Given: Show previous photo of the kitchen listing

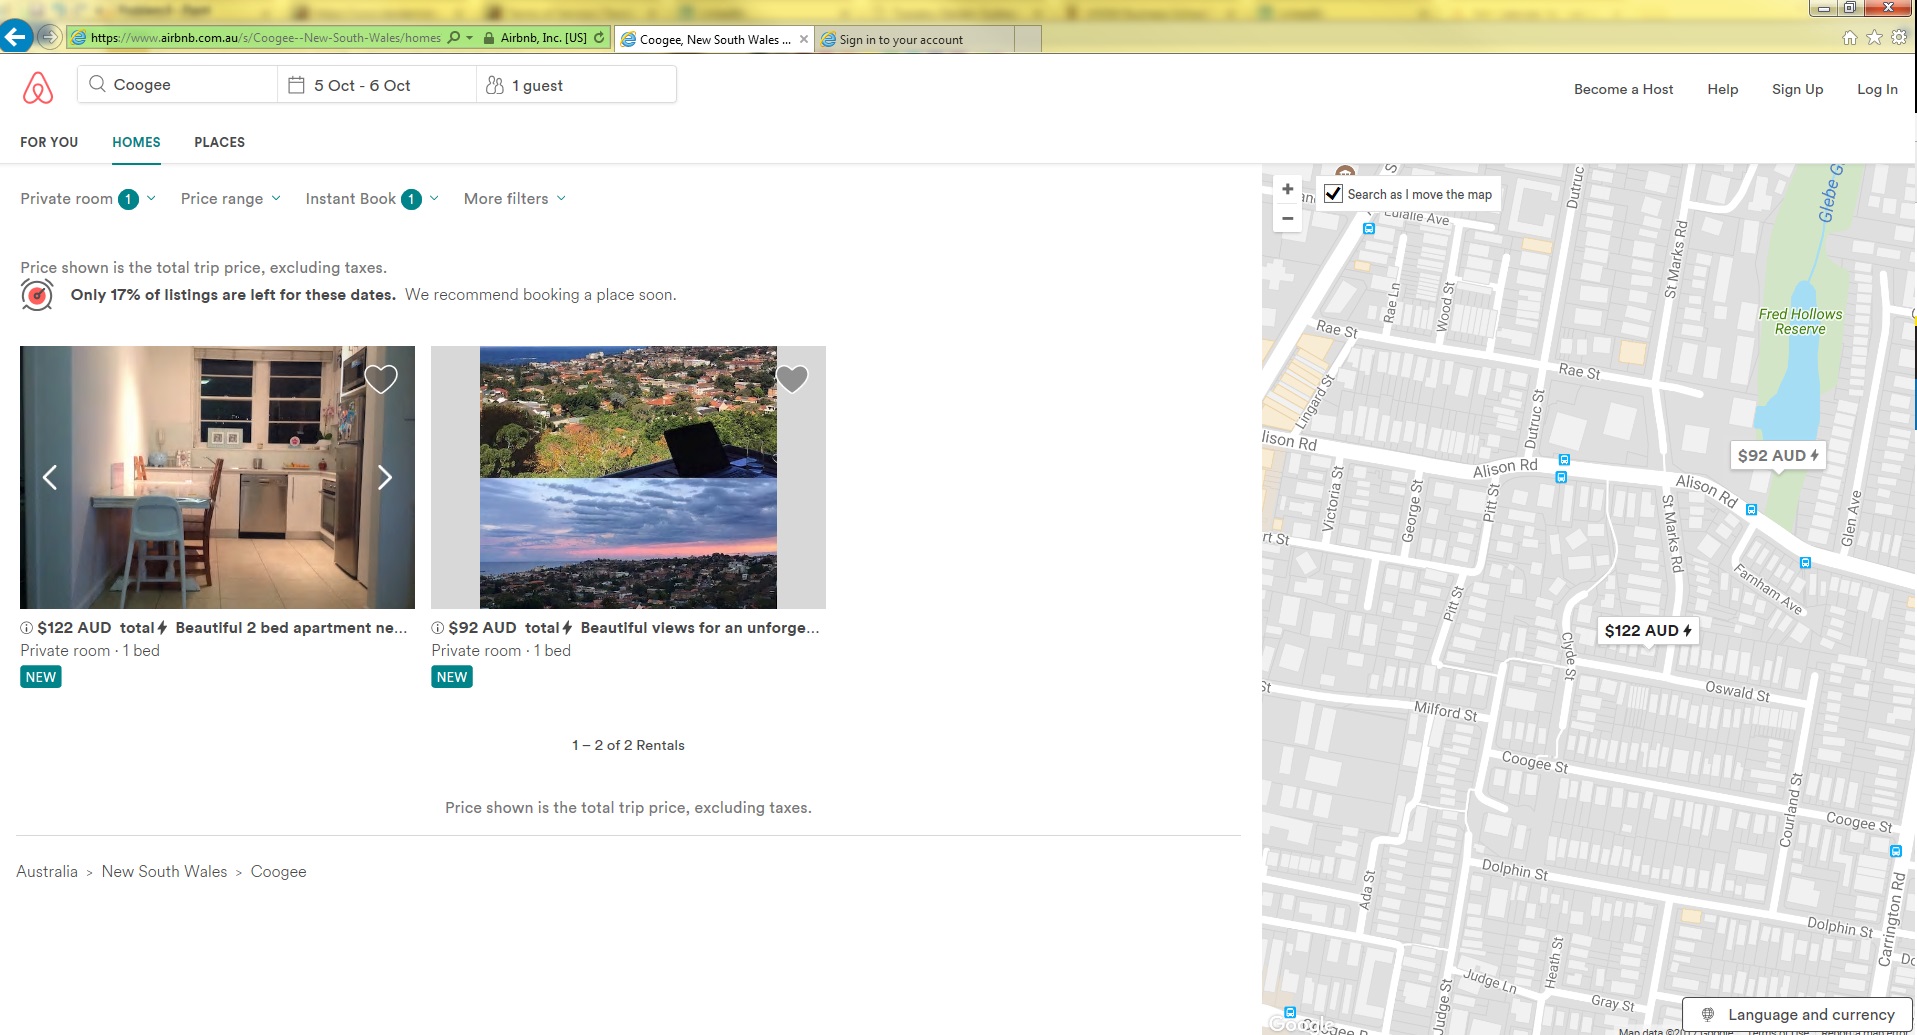Looking at the screenshot, I should click(x=50, y=478).
